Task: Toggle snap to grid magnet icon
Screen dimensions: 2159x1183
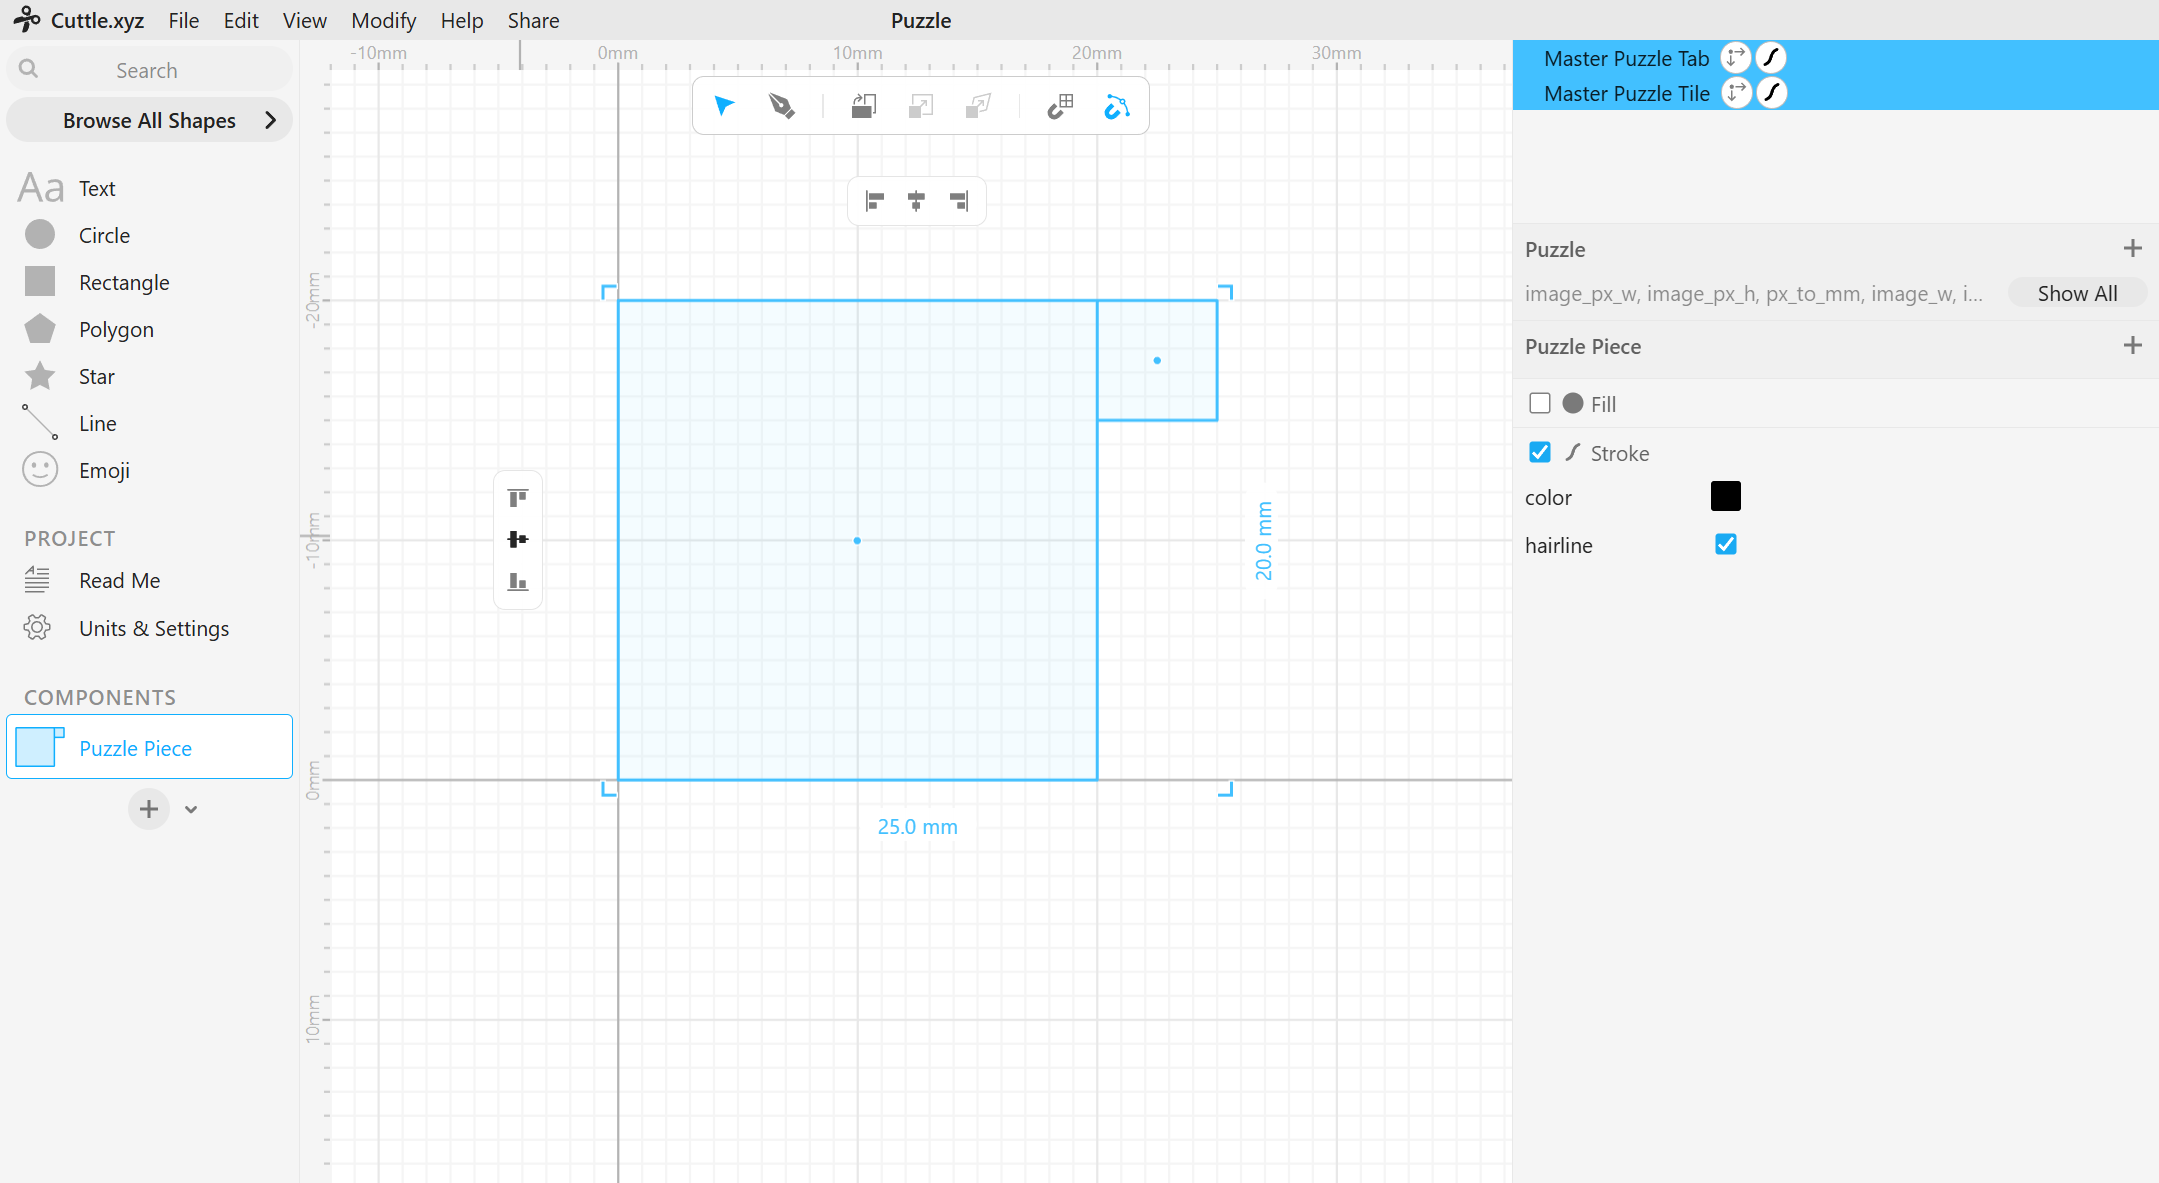Action: (x=1060, y=106)
